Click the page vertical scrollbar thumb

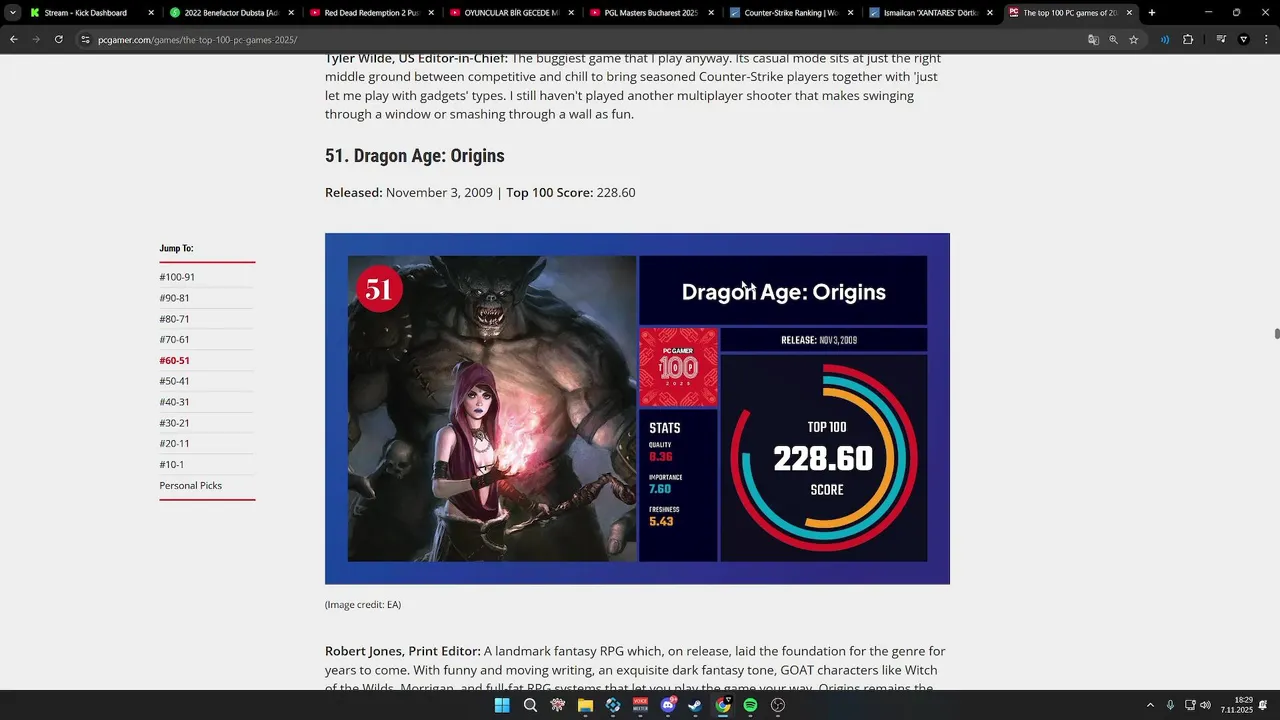[1276, 333]
